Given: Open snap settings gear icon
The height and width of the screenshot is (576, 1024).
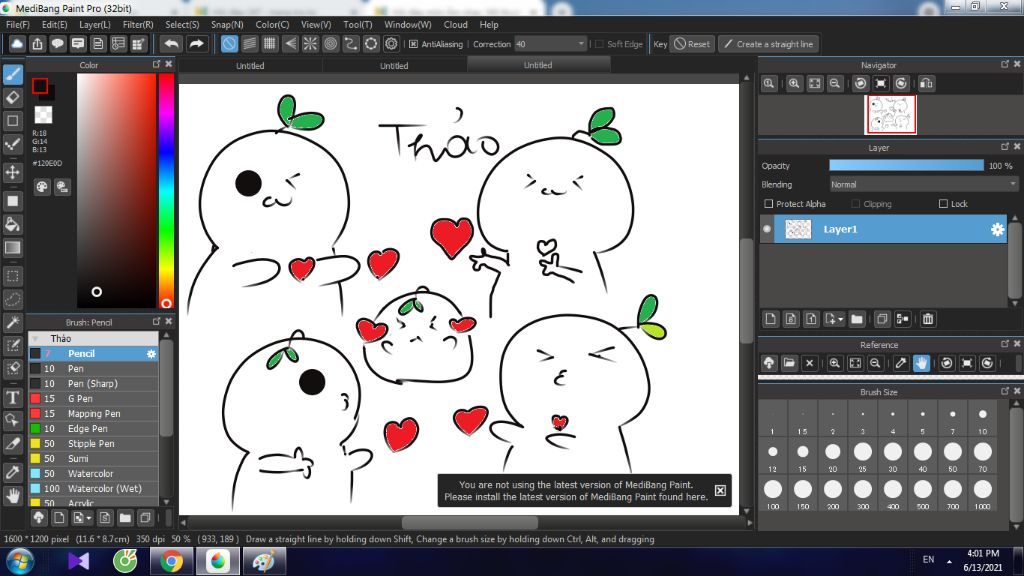Looking at the screenshot, I should 391,44.
